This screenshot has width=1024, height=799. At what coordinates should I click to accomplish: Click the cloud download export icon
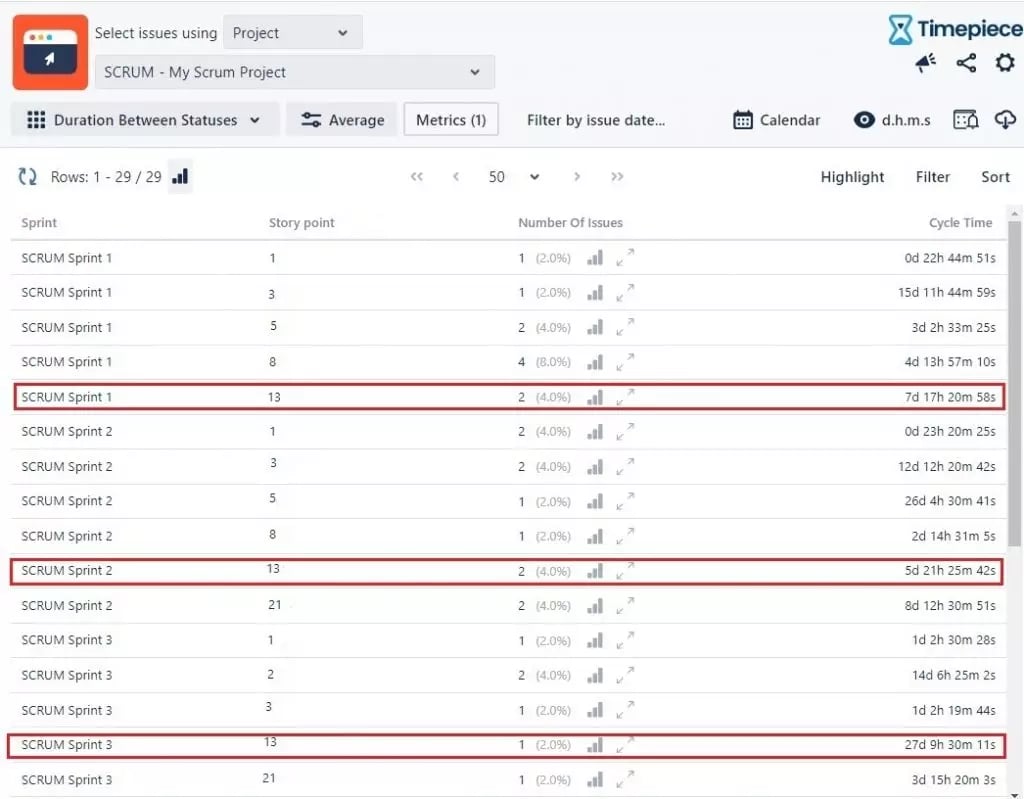click(x=1004, y=120)
